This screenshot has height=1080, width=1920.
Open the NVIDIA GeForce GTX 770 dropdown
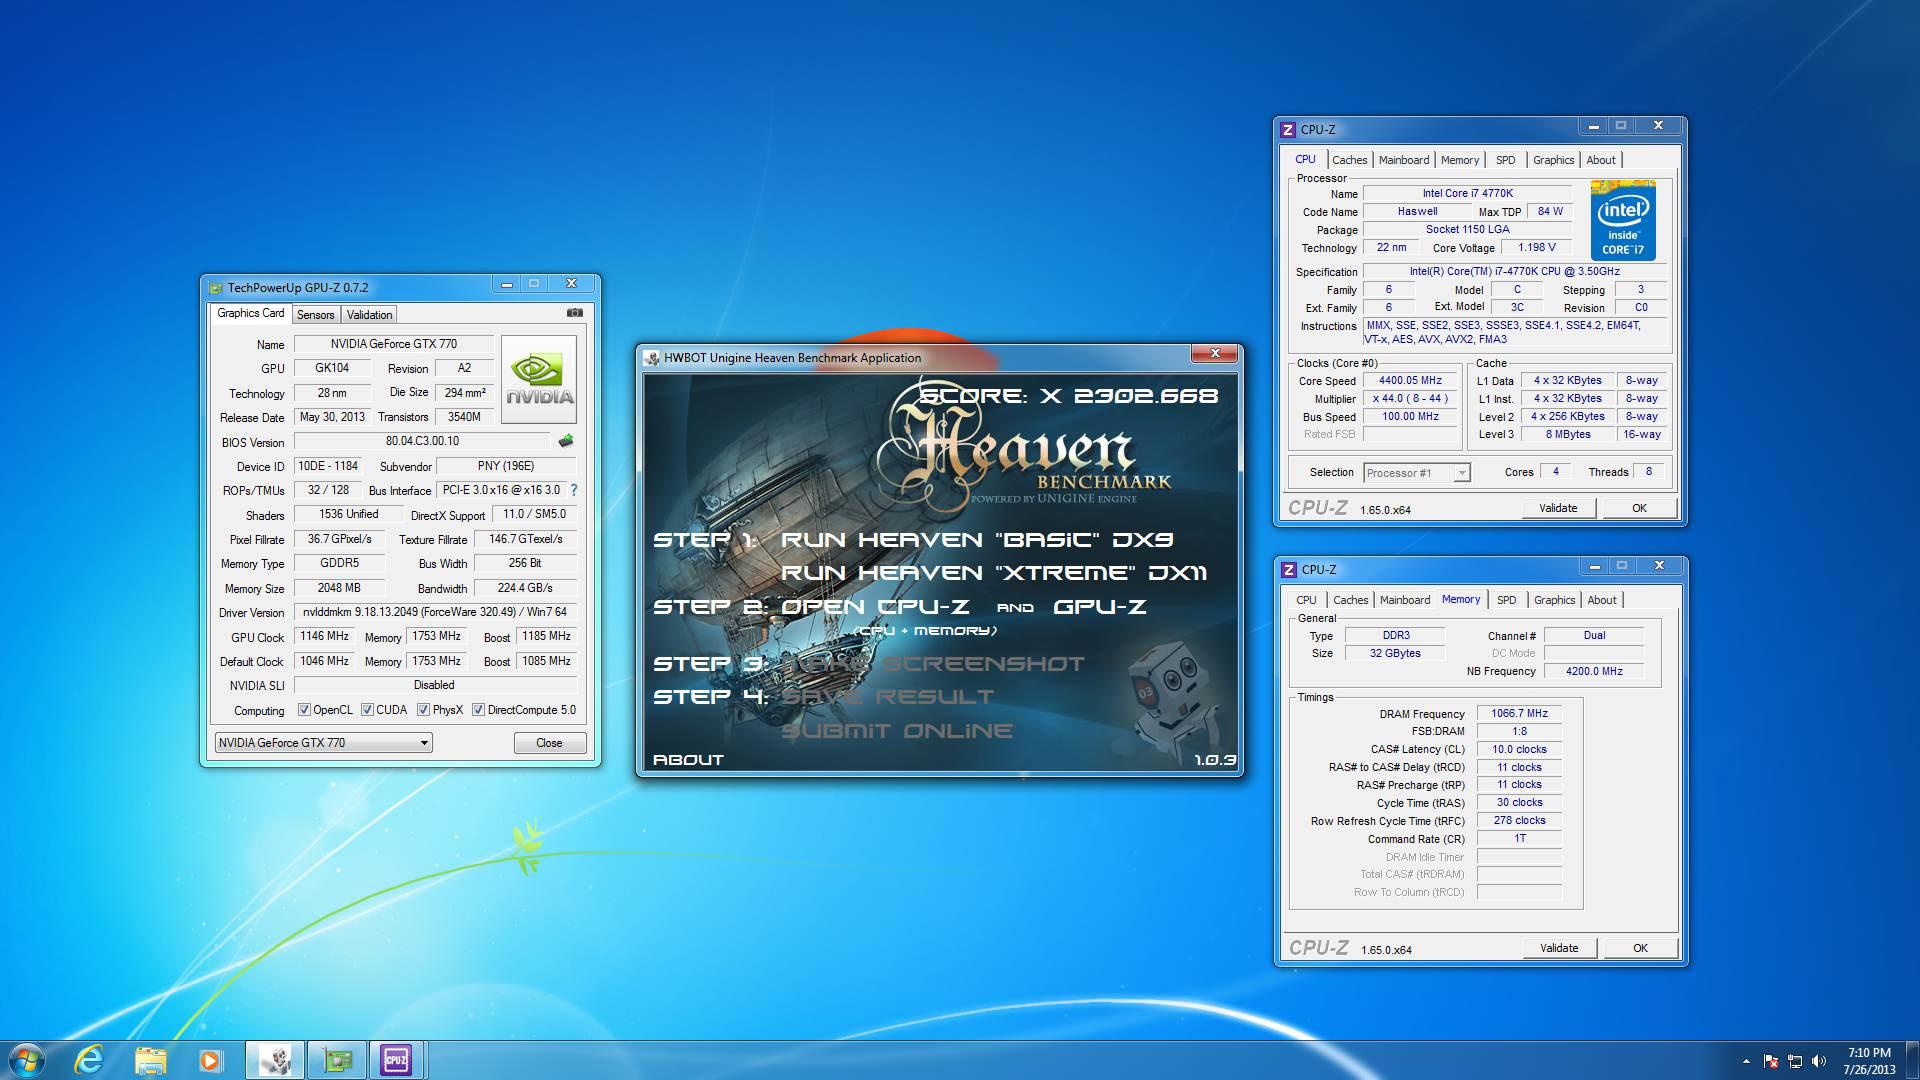(323, 743)
